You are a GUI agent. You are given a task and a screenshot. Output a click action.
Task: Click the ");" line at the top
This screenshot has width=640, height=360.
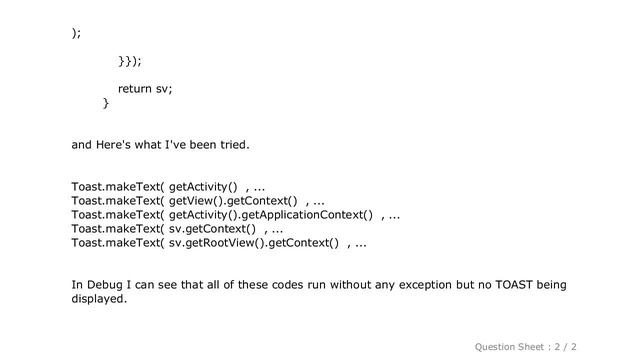click(x=76, y=33)
